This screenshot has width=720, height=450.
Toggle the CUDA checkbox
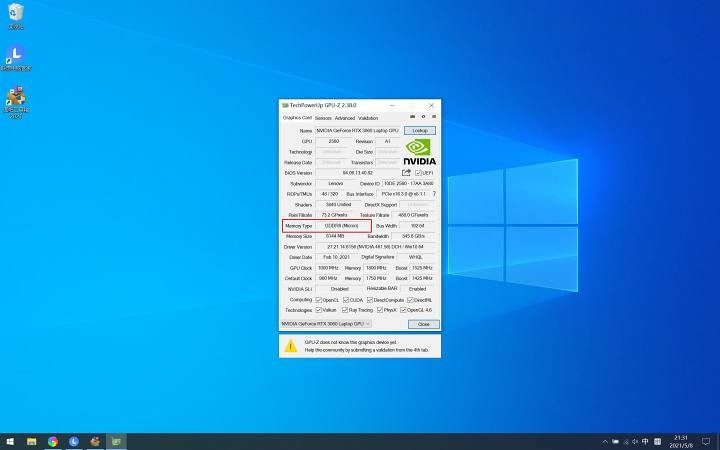346,300
